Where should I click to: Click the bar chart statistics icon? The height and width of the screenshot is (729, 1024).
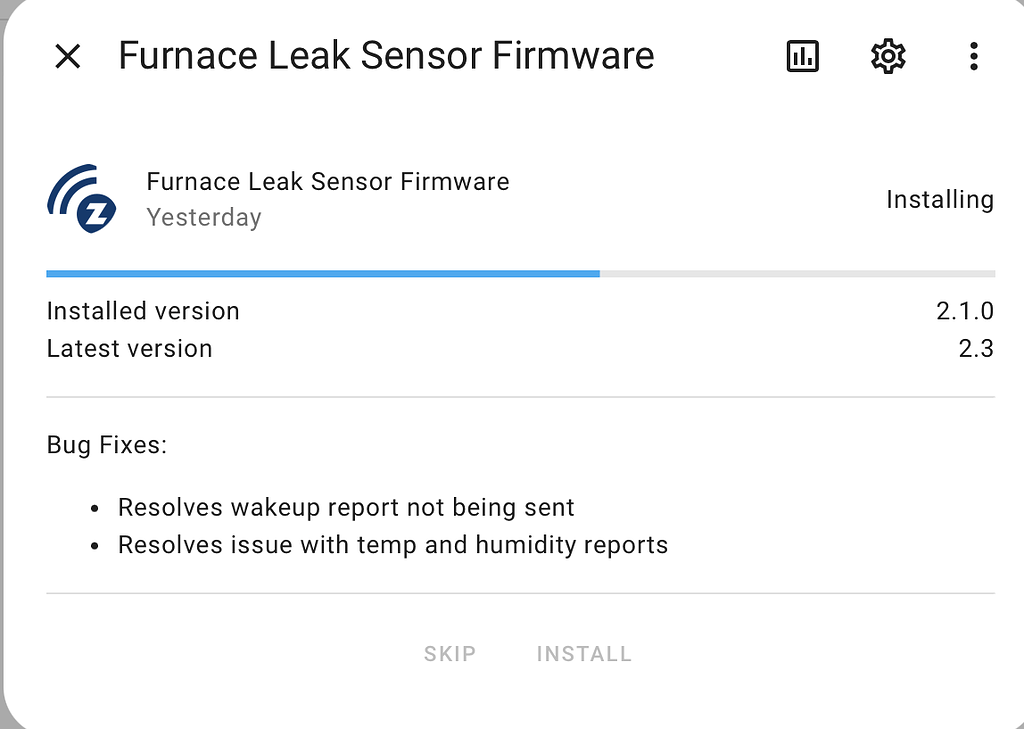[x=802, y=56]
